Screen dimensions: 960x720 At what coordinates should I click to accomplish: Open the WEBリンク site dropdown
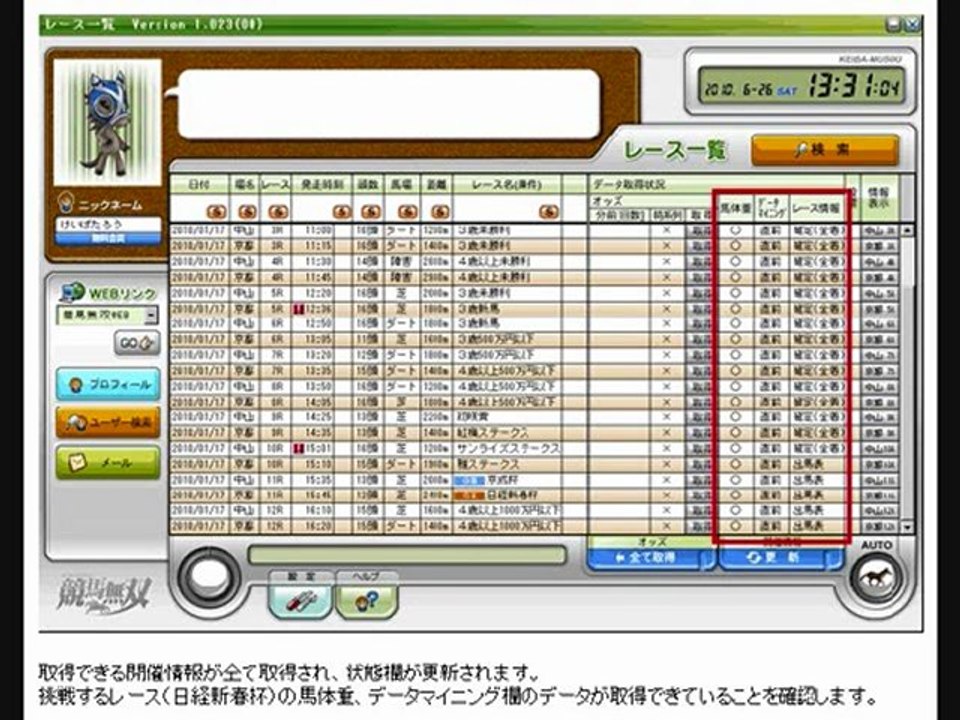pos(152,316)
